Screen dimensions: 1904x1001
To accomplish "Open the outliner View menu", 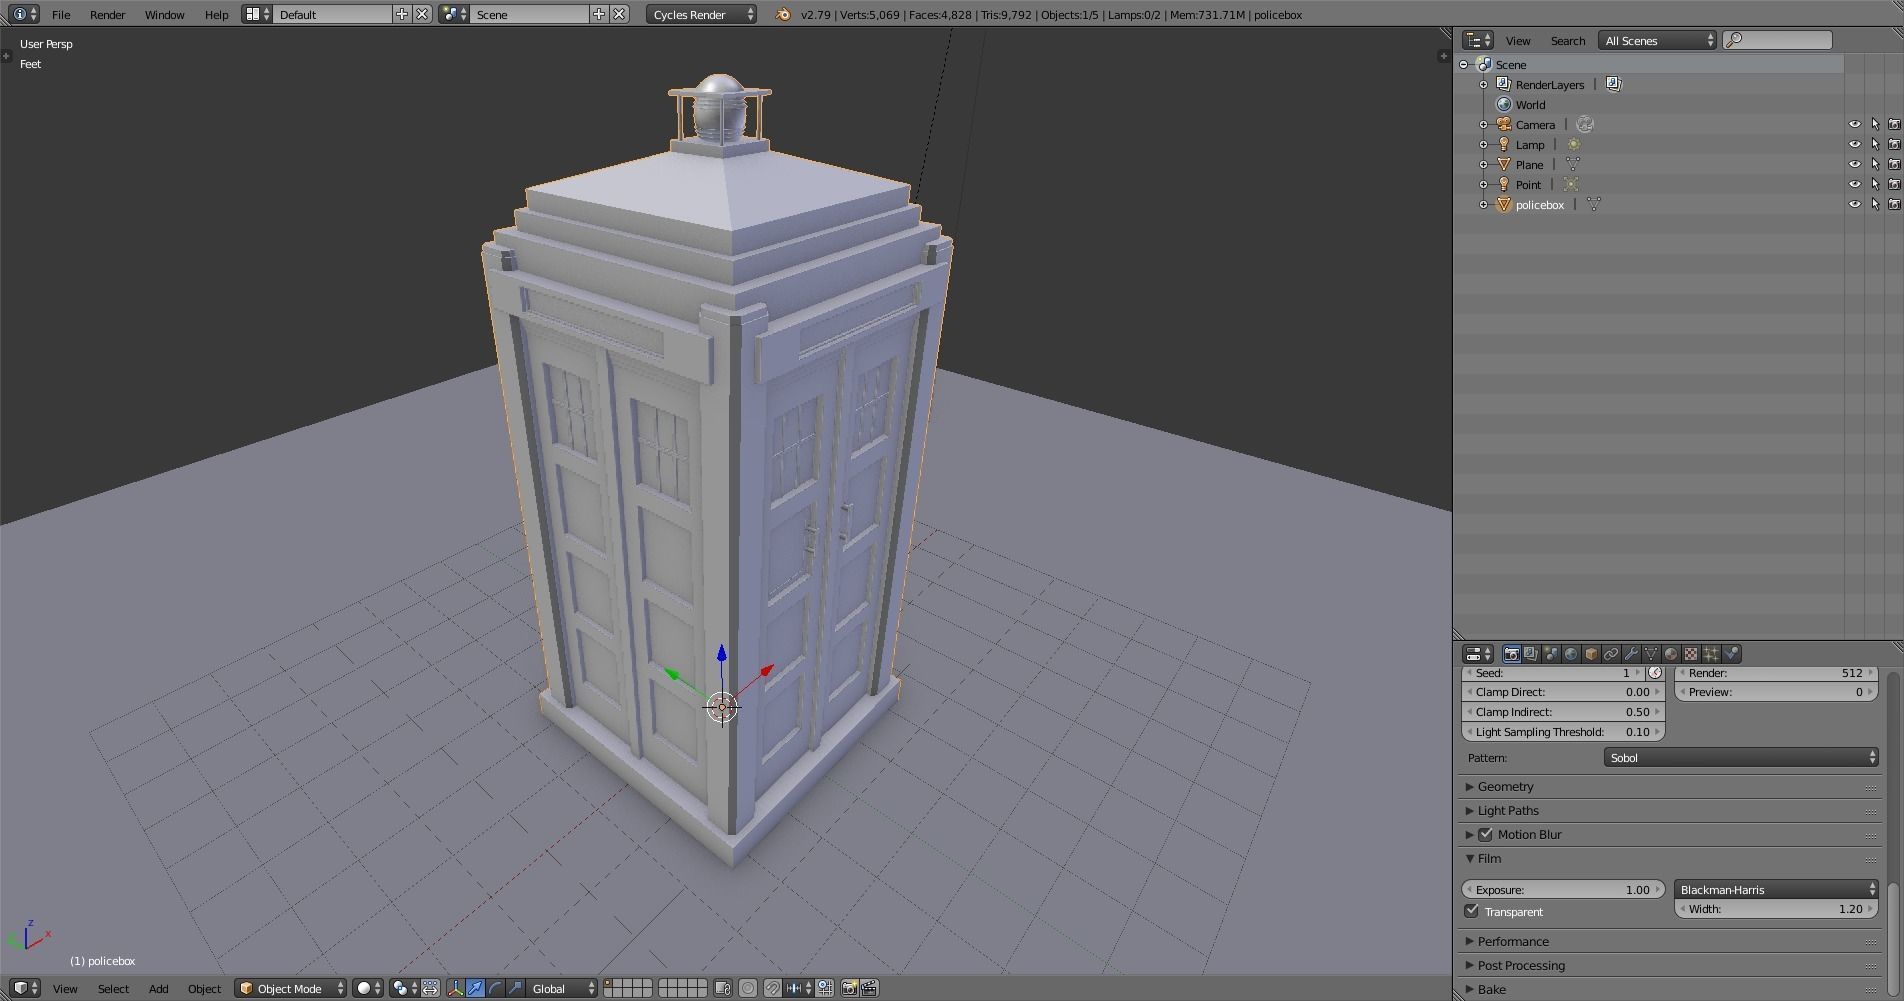I will tap(1518, 40).
